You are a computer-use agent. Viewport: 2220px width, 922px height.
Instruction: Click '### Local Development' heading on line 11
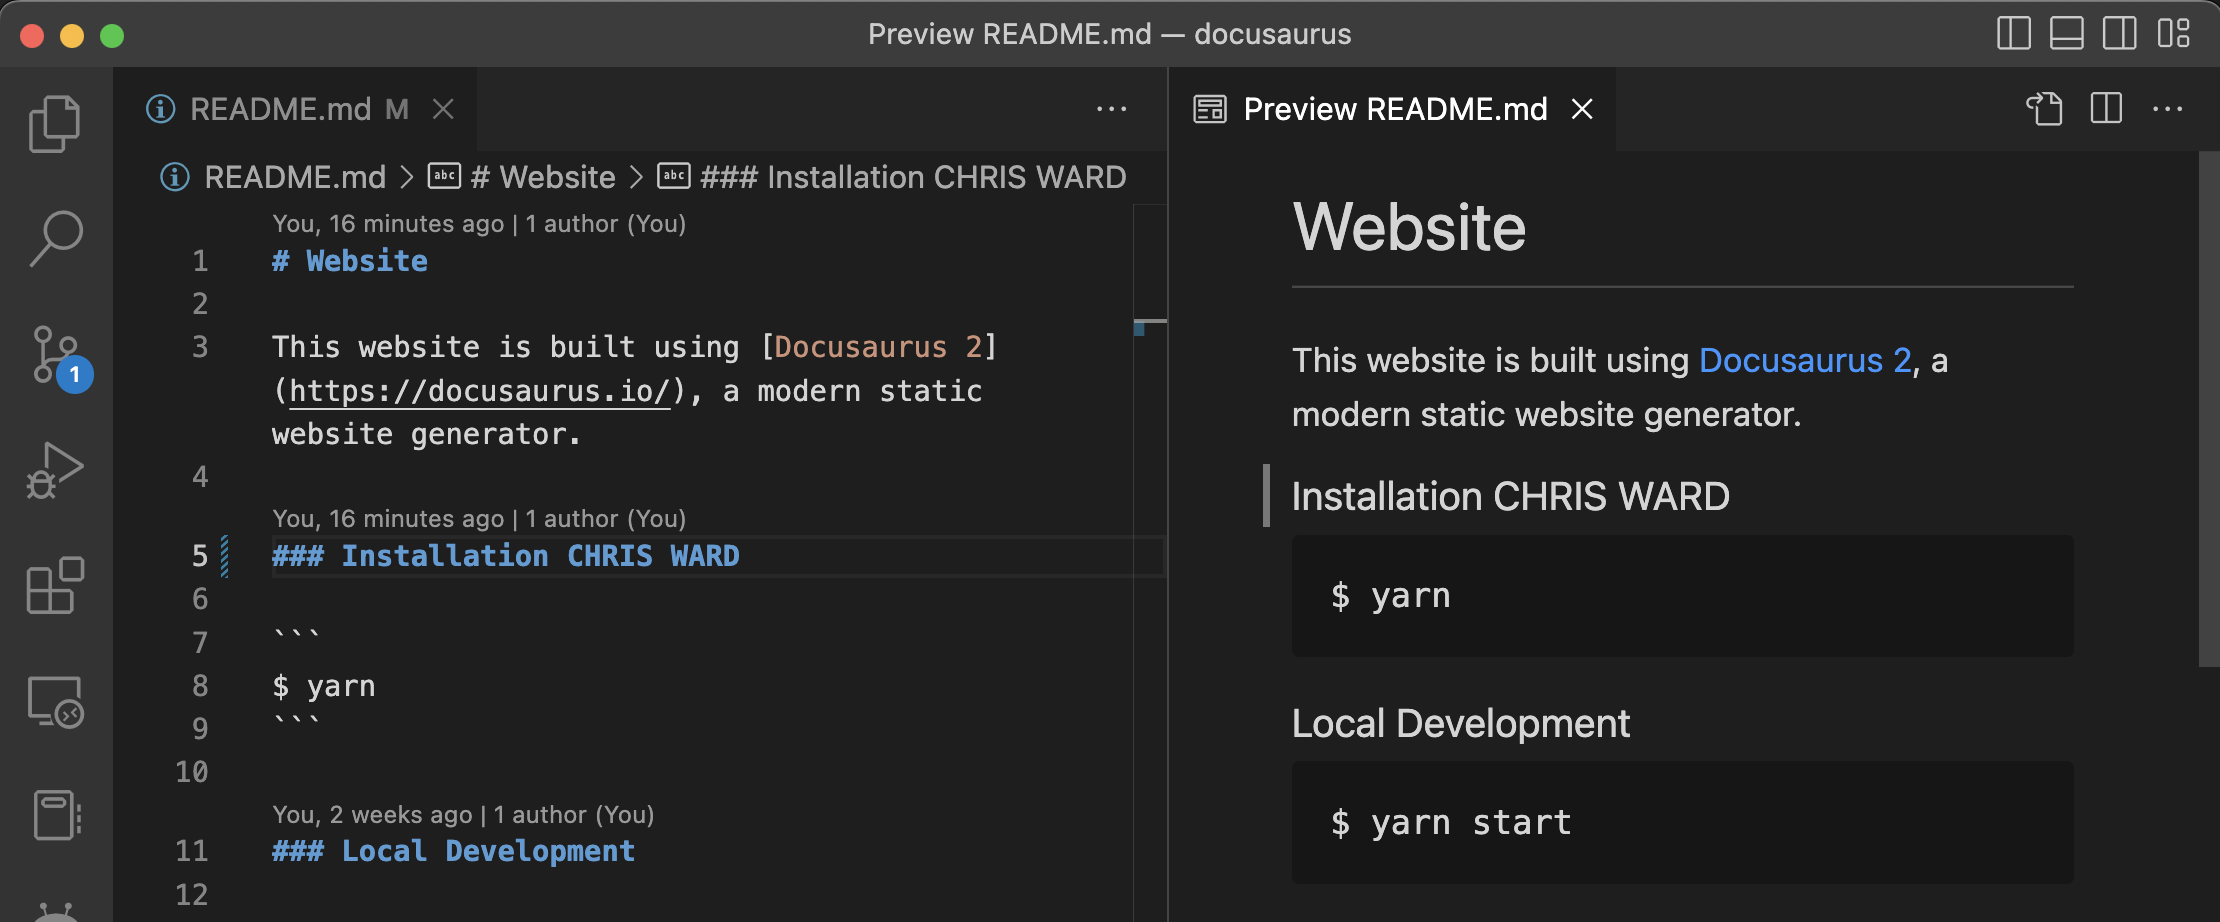(454, 851)
